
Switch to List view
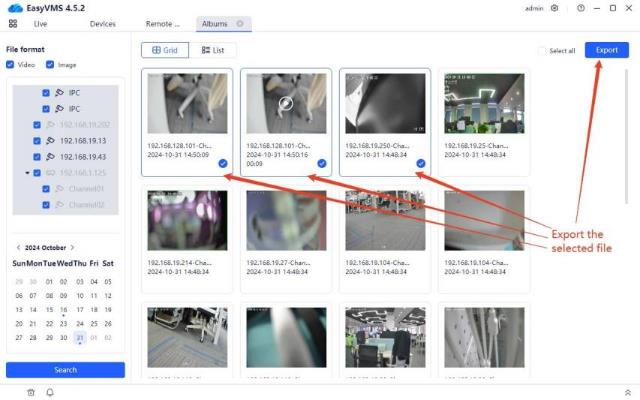click(212, 49)
